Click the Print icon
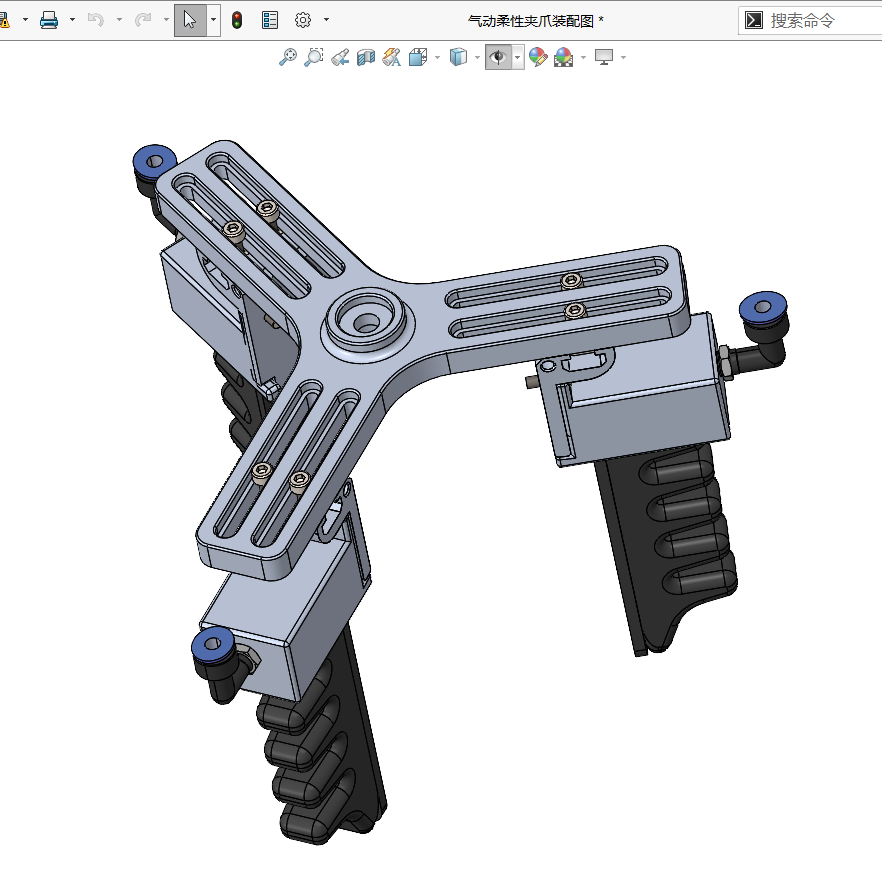Screen dimensions: 882x888 pos(49,20)
